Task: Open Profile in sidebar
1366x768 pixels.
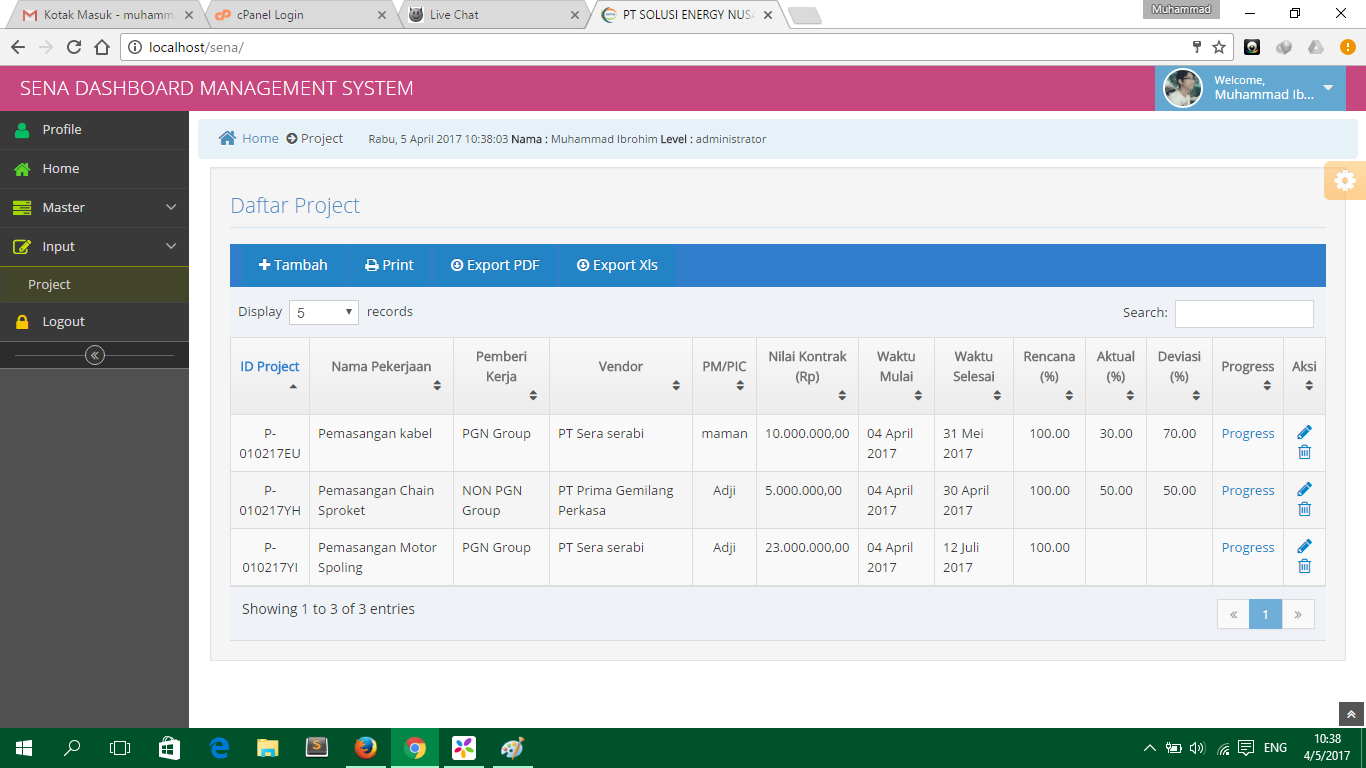Action: pyautogui.click(x=94, y=129)
